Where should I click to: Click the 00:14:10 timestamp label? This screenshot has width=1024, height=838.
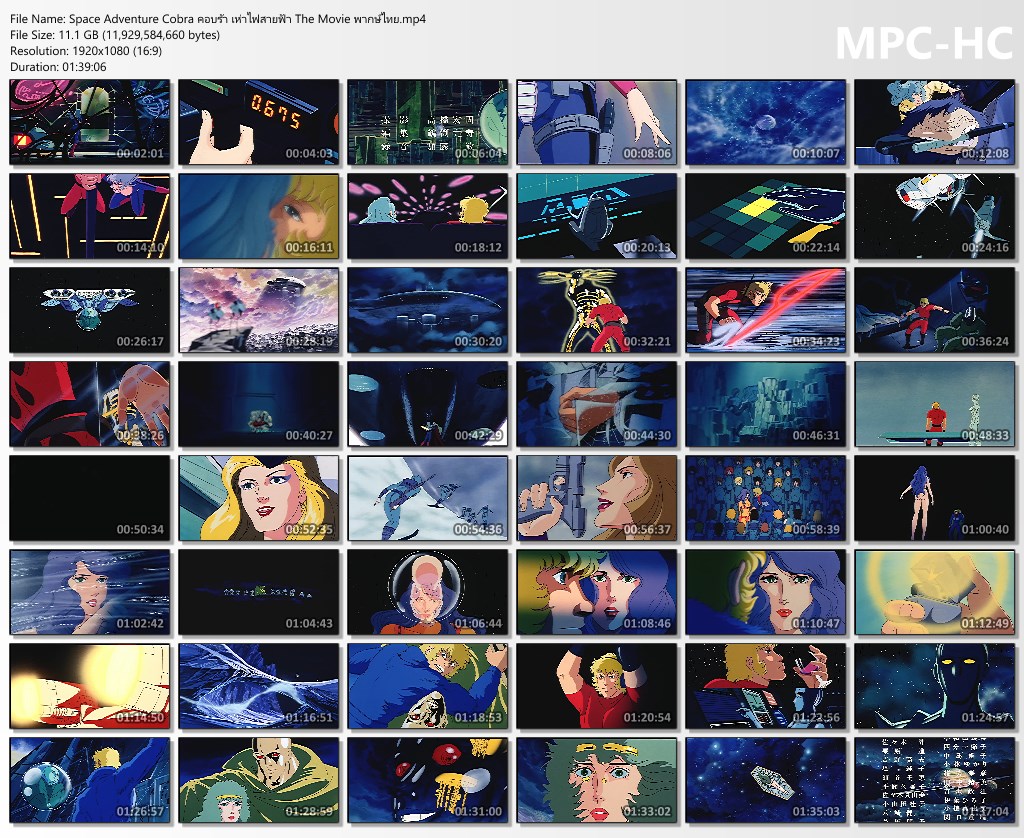tap(140, 248)
